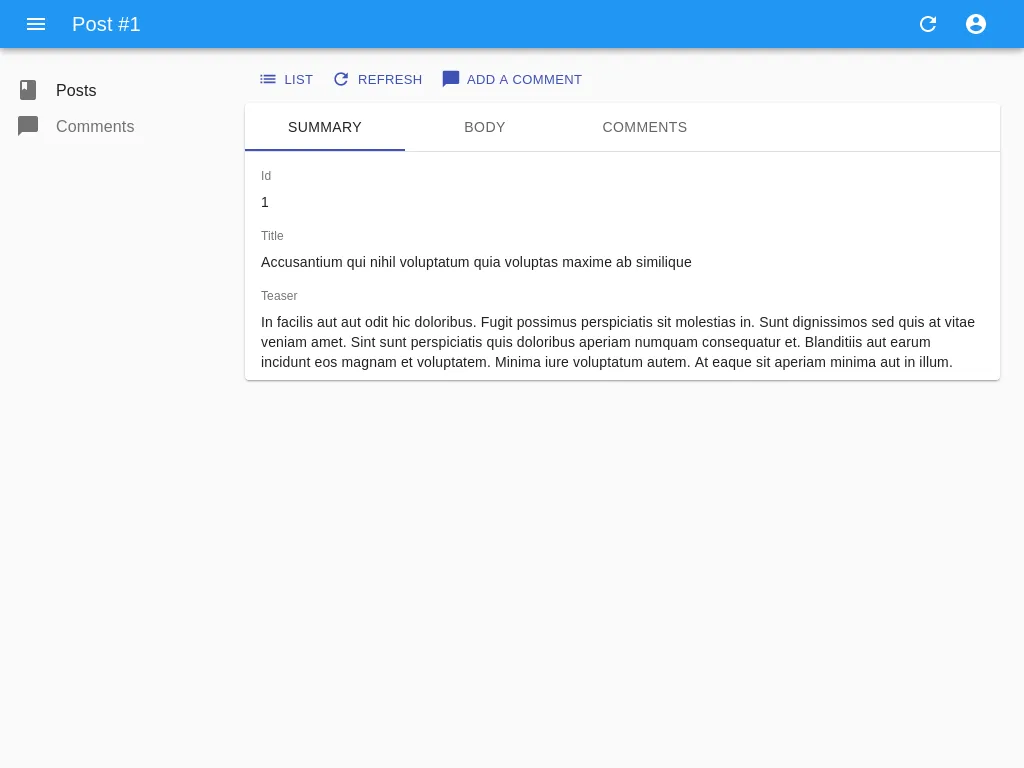
Task: Switch to the BODY tab
Action: (485, 127)
